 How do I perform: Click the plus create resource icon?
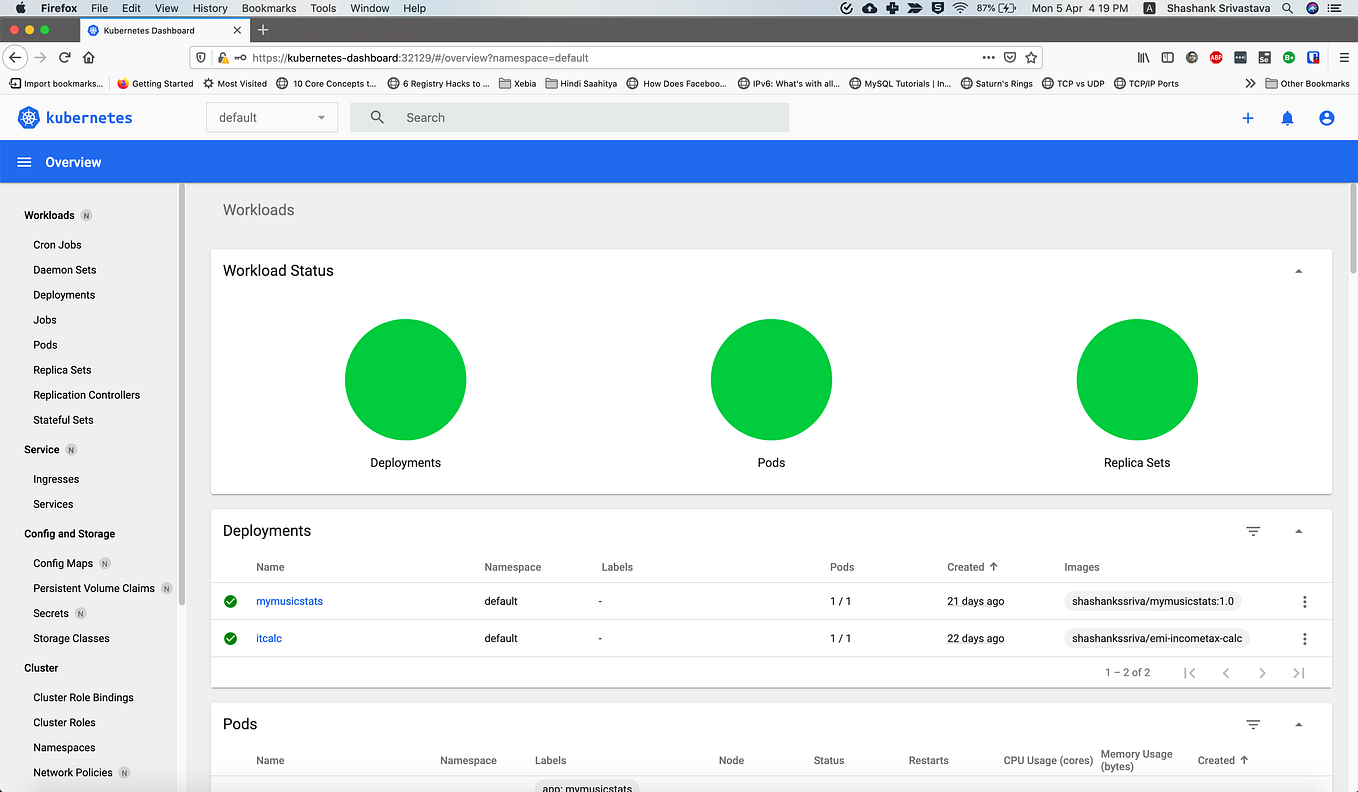pos(1247,118)
